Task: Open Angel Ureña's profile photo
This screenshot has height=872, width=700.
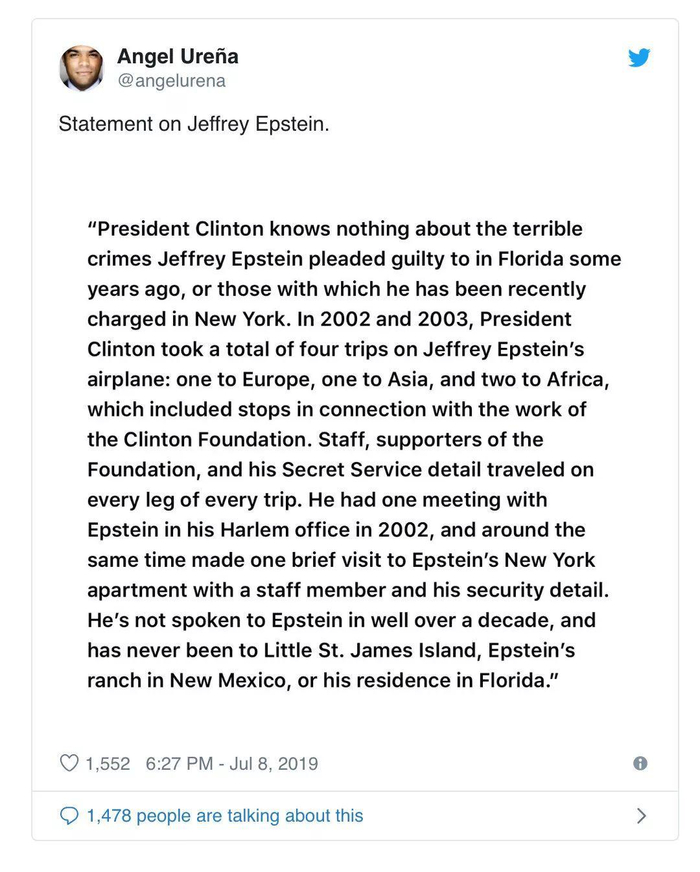Action: tap(81, 68)
